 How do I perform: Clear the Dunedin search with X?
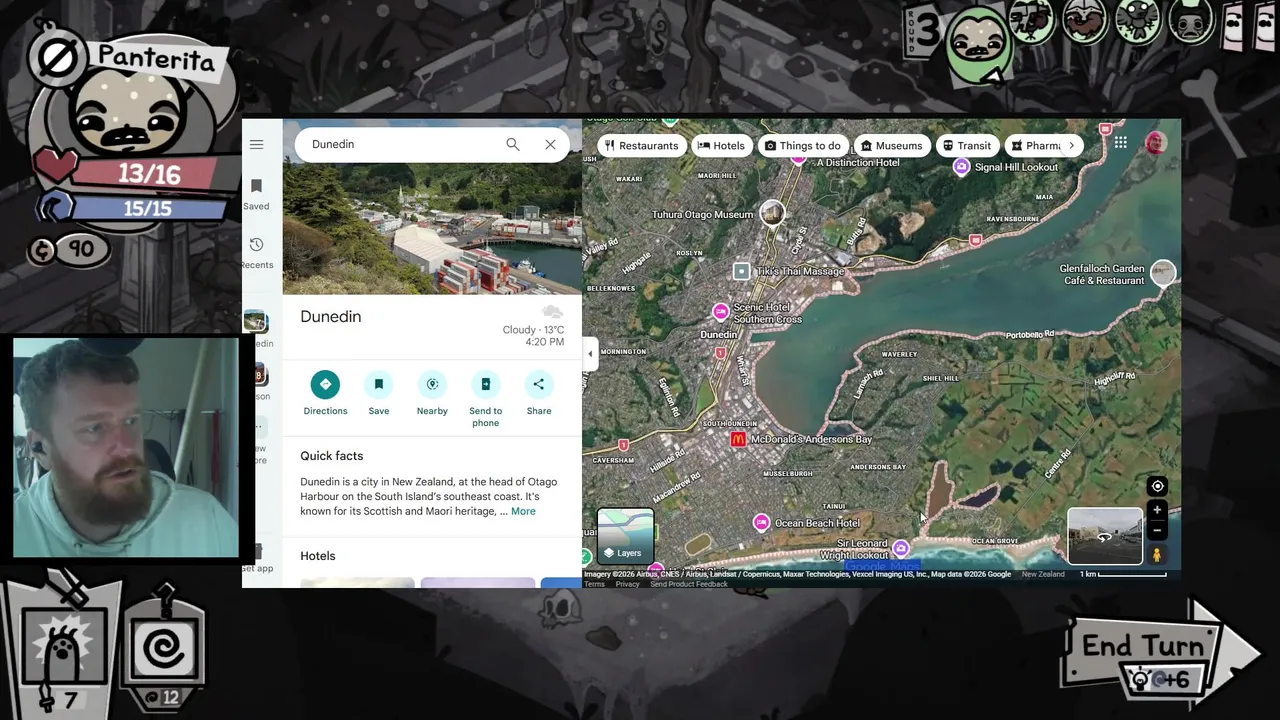click(x=550, y=144)
